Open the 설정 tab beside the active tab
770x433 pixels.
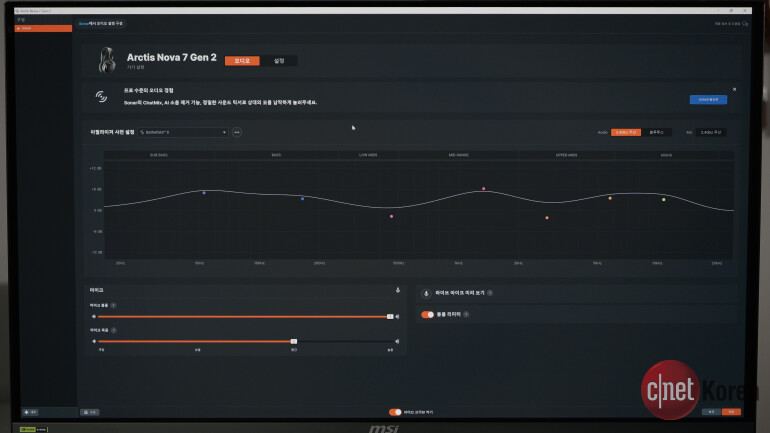click(x=279, y=61)
